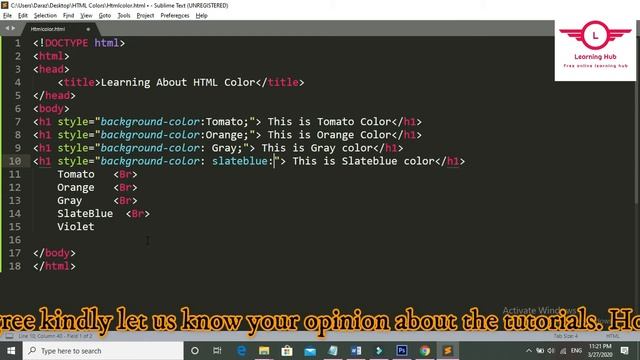Open the Find menu
This screenshot has width=640, height=360.
[x=68, y=16]
